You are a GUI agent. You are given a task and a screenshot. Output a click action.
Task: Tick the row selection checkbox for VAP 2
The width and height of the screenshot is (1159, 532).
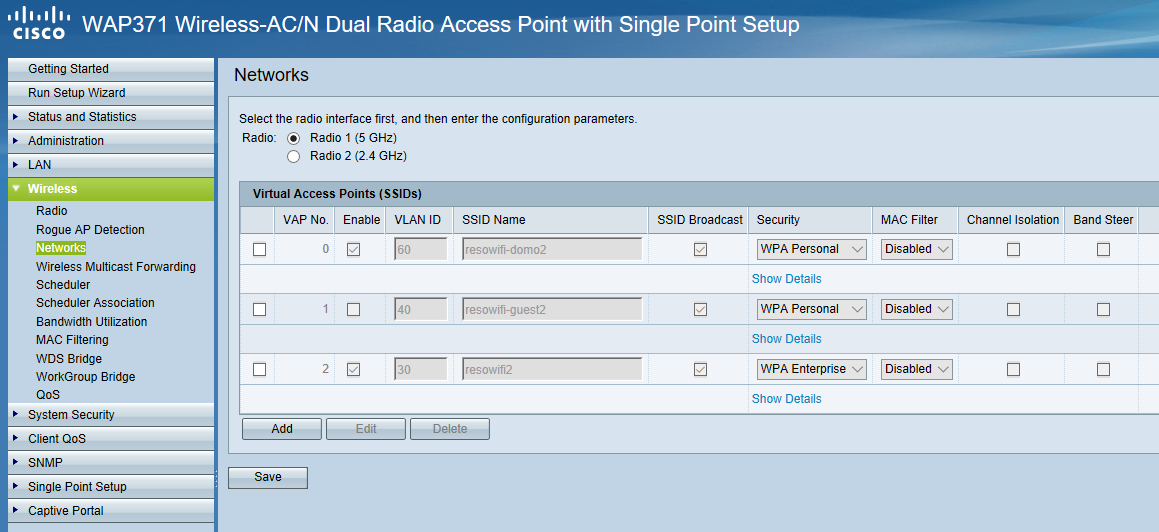tap(259, 369)
